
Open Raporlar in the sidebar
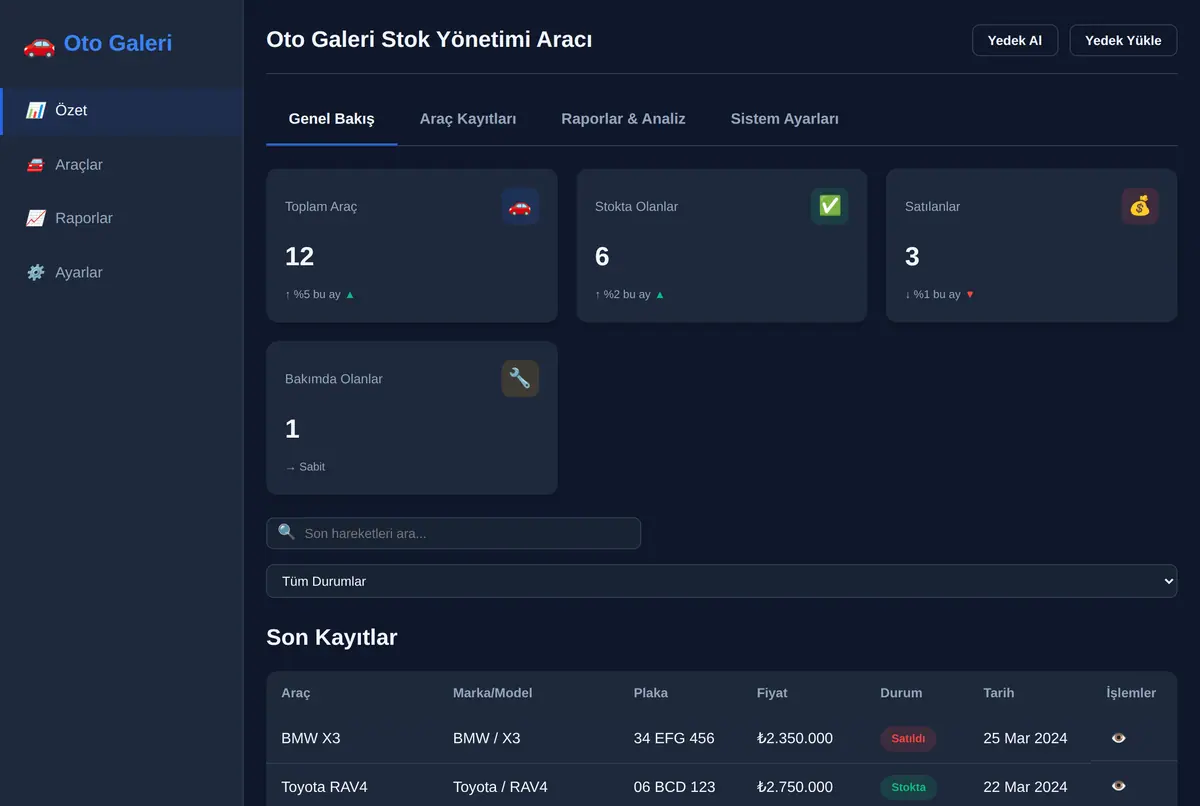click(x=122, y=218)
